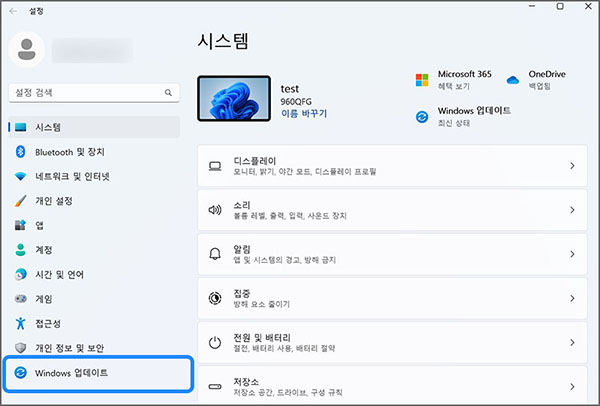Expand 디스플레이 row chevron
Screen dimensions: 600x406
point(572,166)
